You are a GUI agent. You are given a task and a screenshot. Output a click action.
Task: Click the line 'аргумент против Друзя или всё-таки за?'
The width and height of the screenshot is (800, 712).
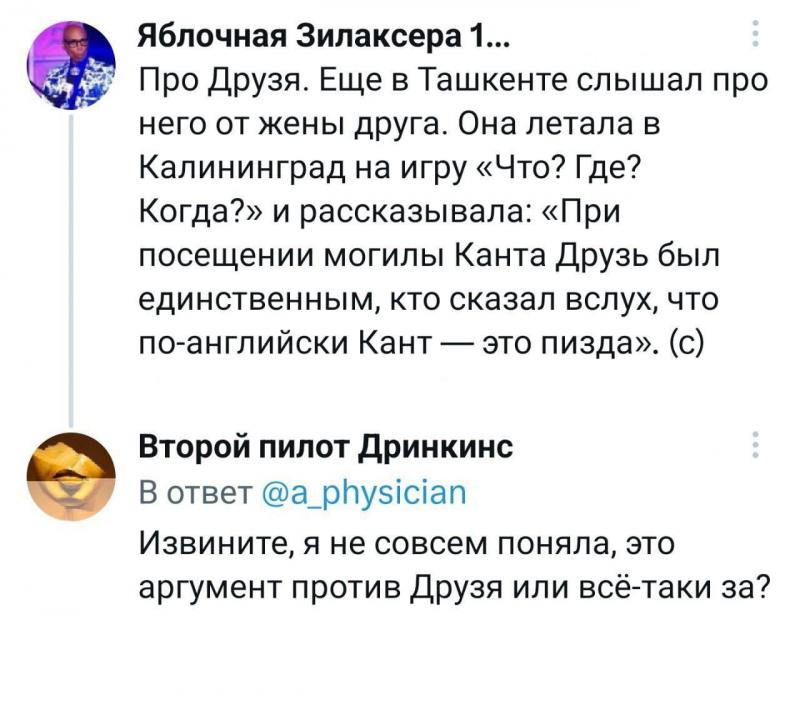coord(454,588)
